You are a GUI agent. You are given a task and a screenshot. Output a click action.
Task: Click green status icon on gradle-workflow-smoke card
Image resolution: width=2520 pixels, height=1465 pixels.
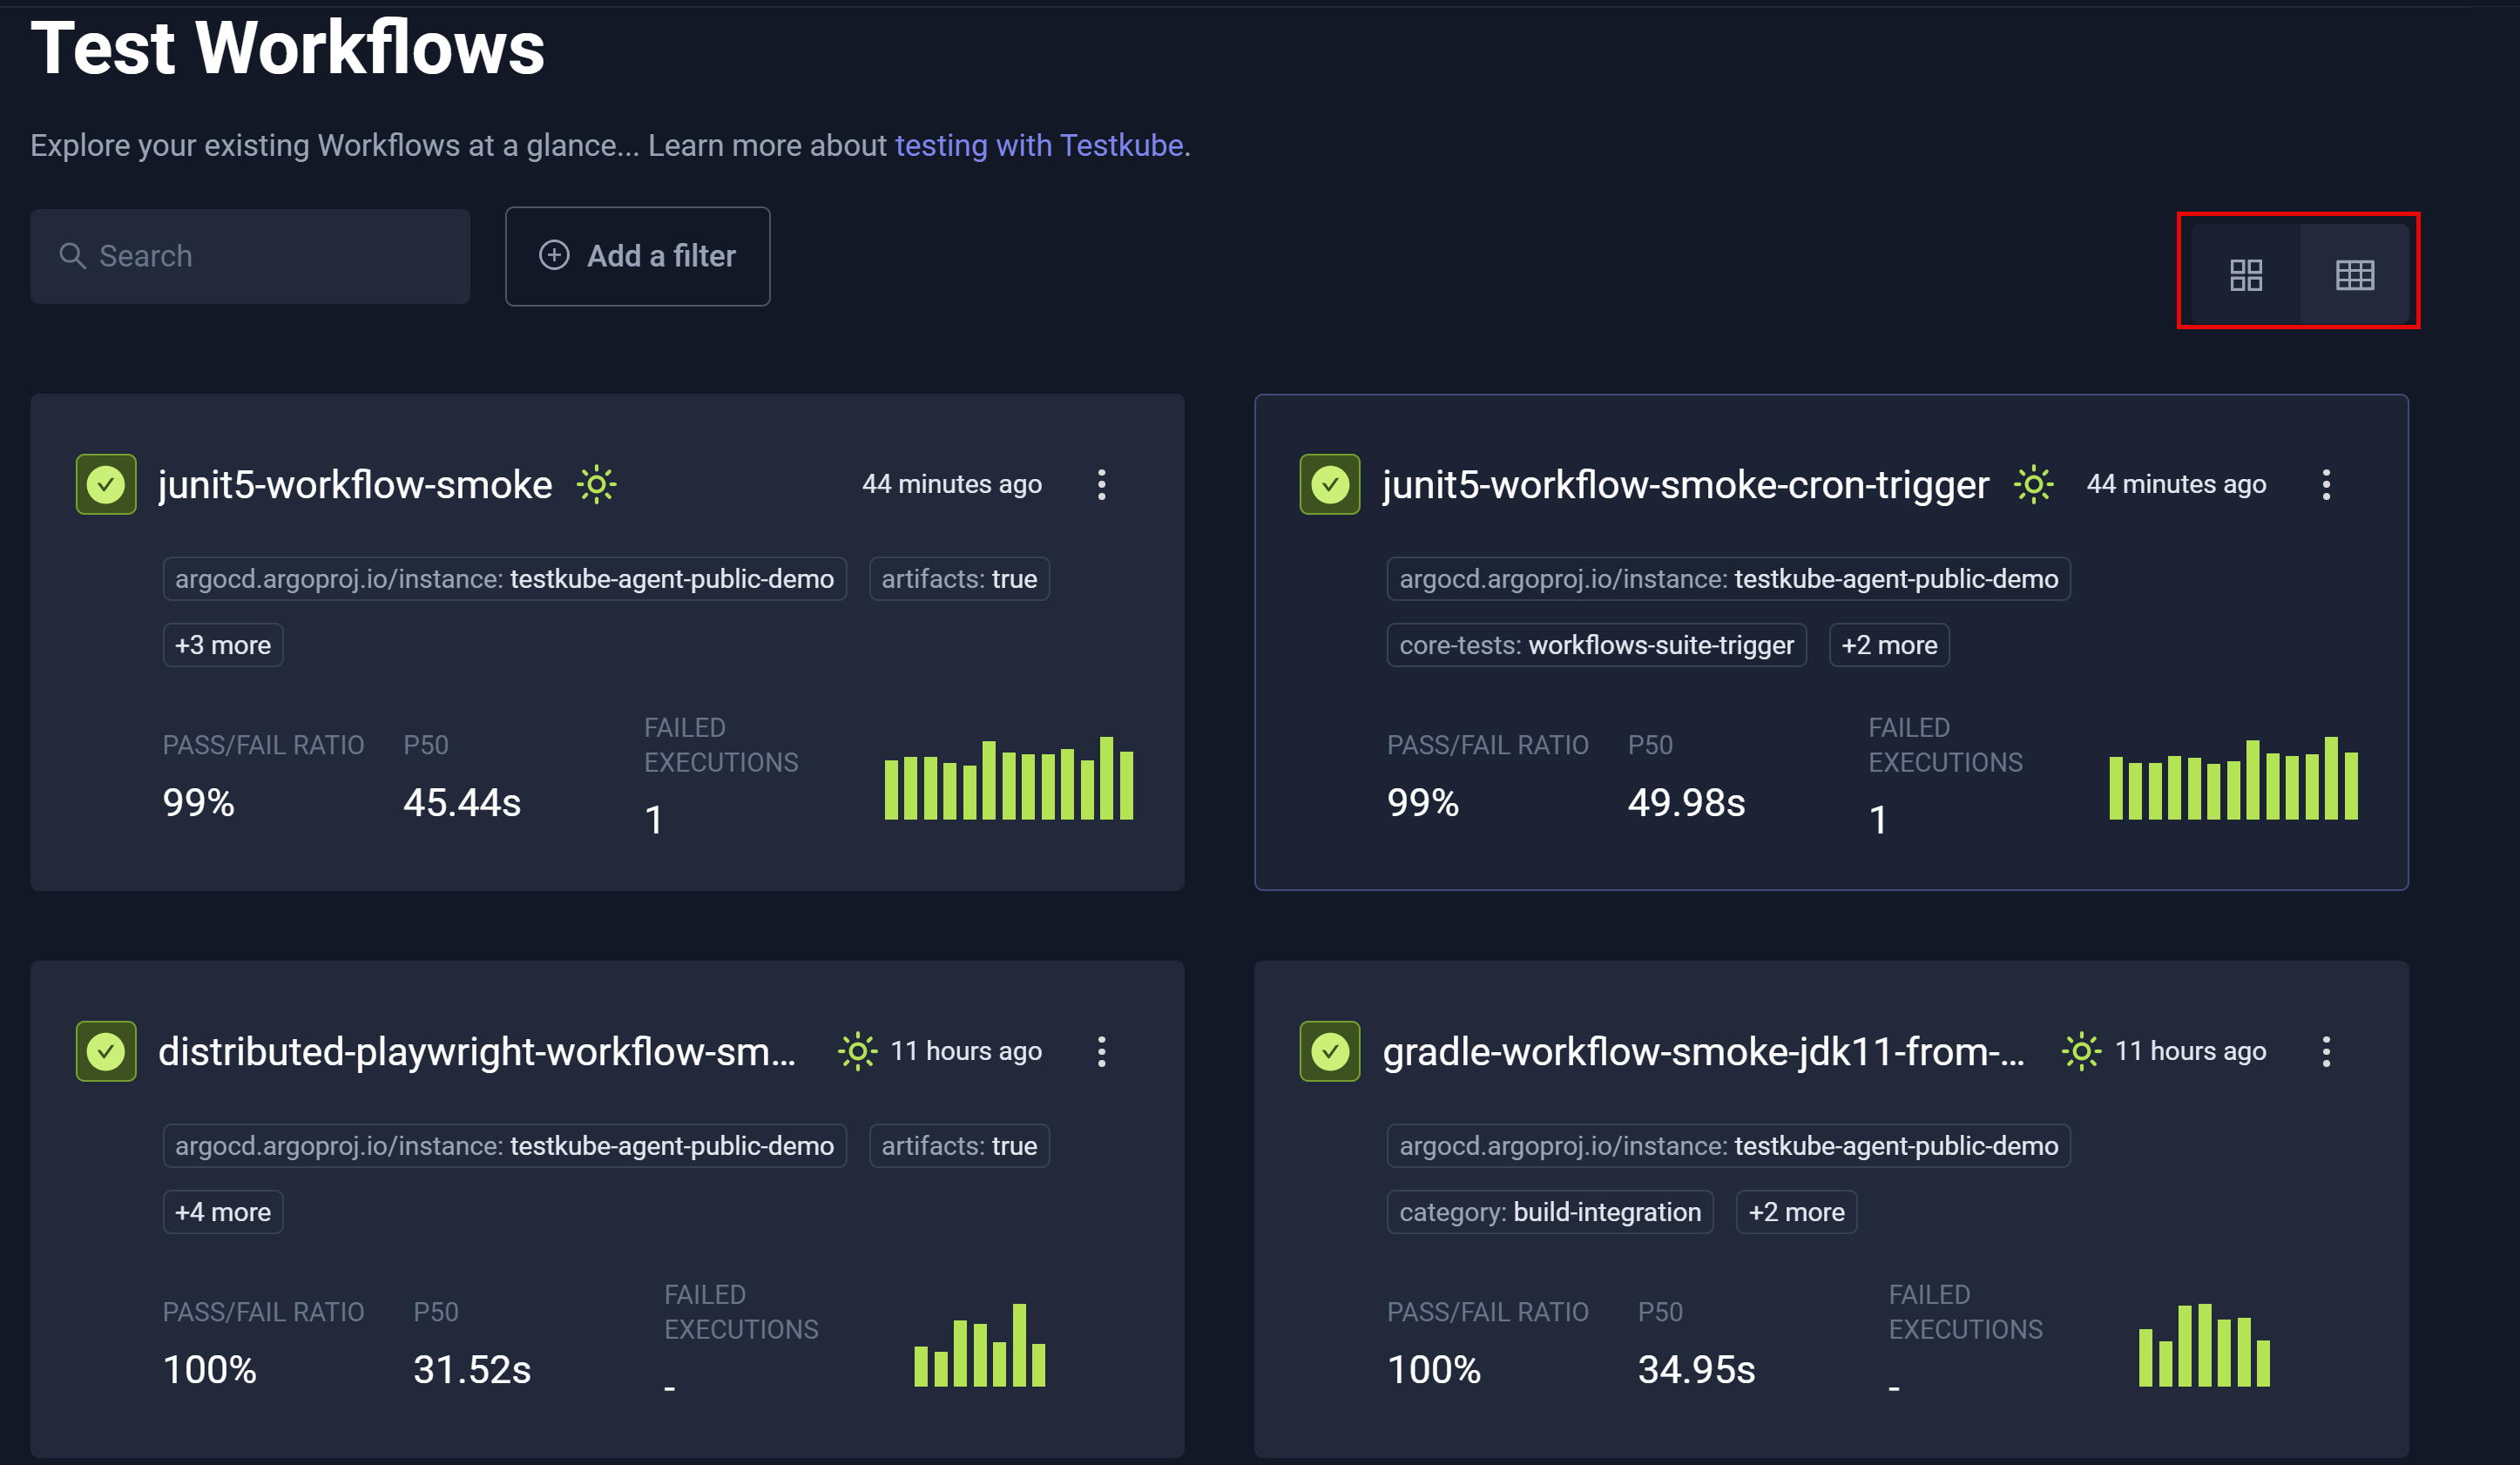pos(1329,1051)
